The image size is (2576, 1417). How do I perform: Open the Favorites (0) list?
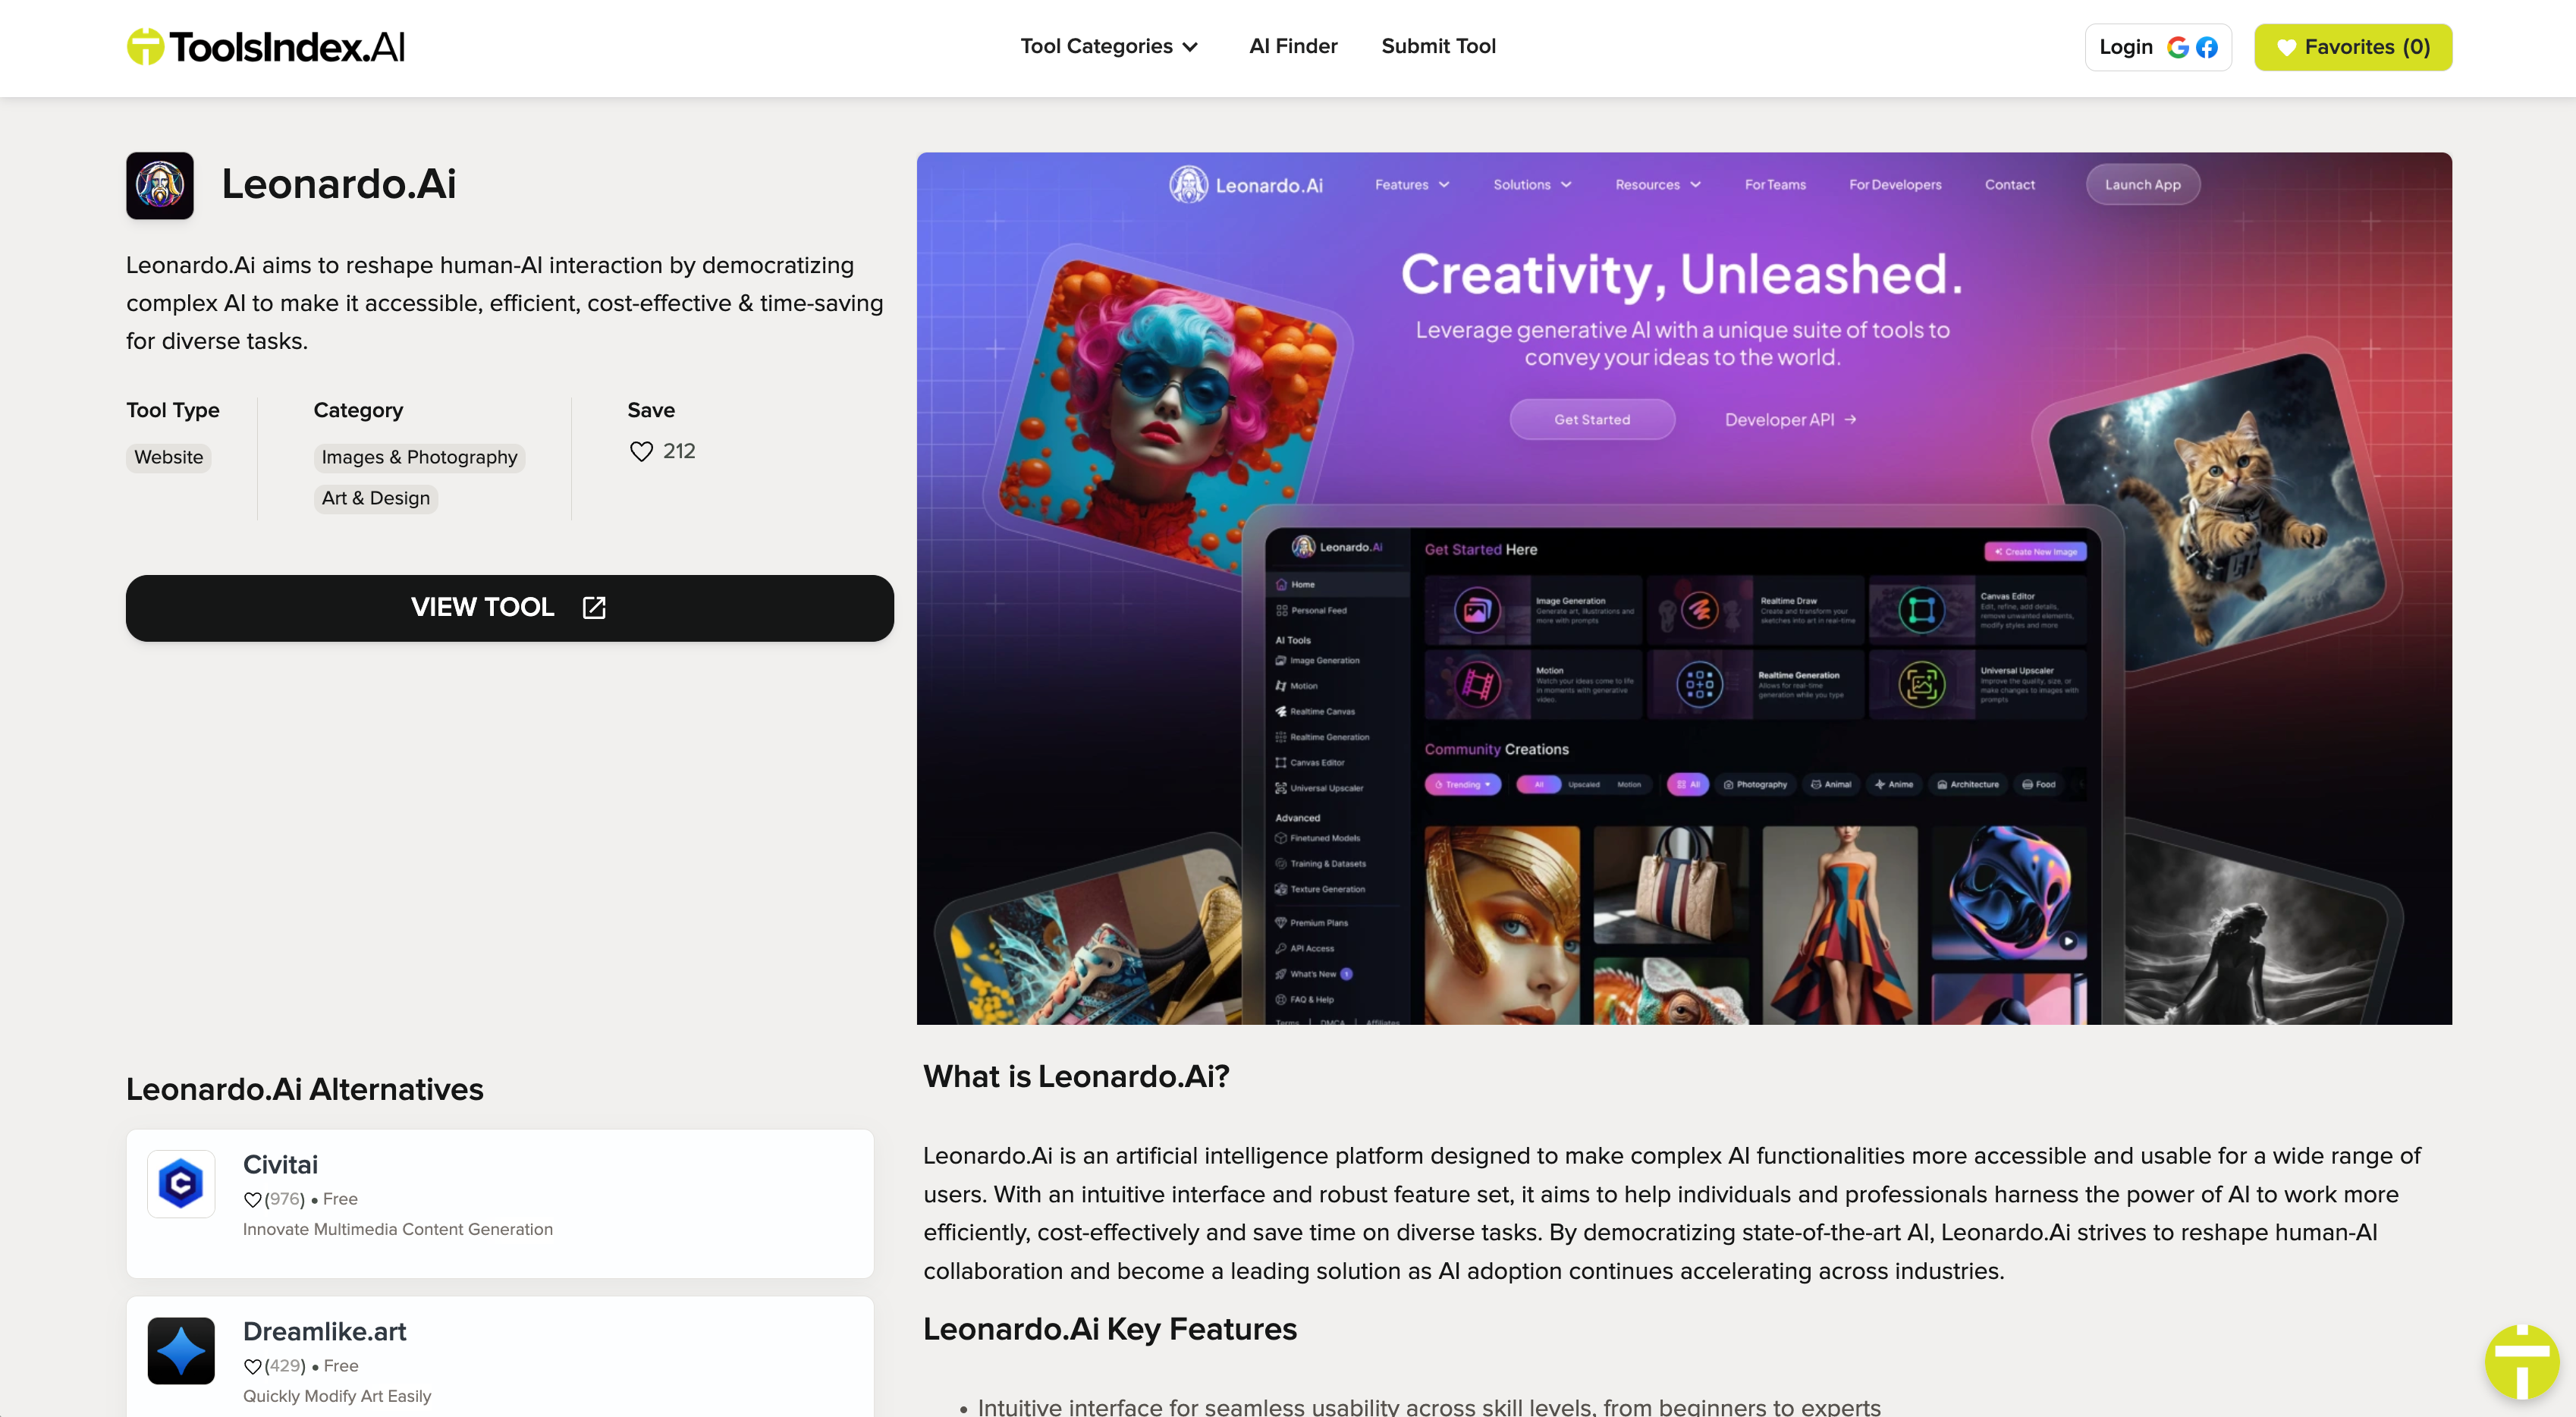coord(2352,47)
